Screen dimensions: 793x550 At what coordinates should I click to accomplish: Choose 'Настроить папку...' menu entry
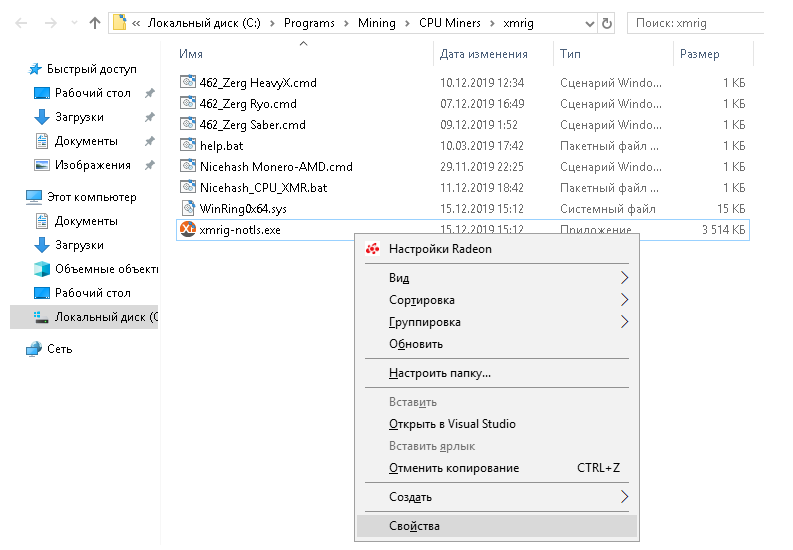click(497, 373)
